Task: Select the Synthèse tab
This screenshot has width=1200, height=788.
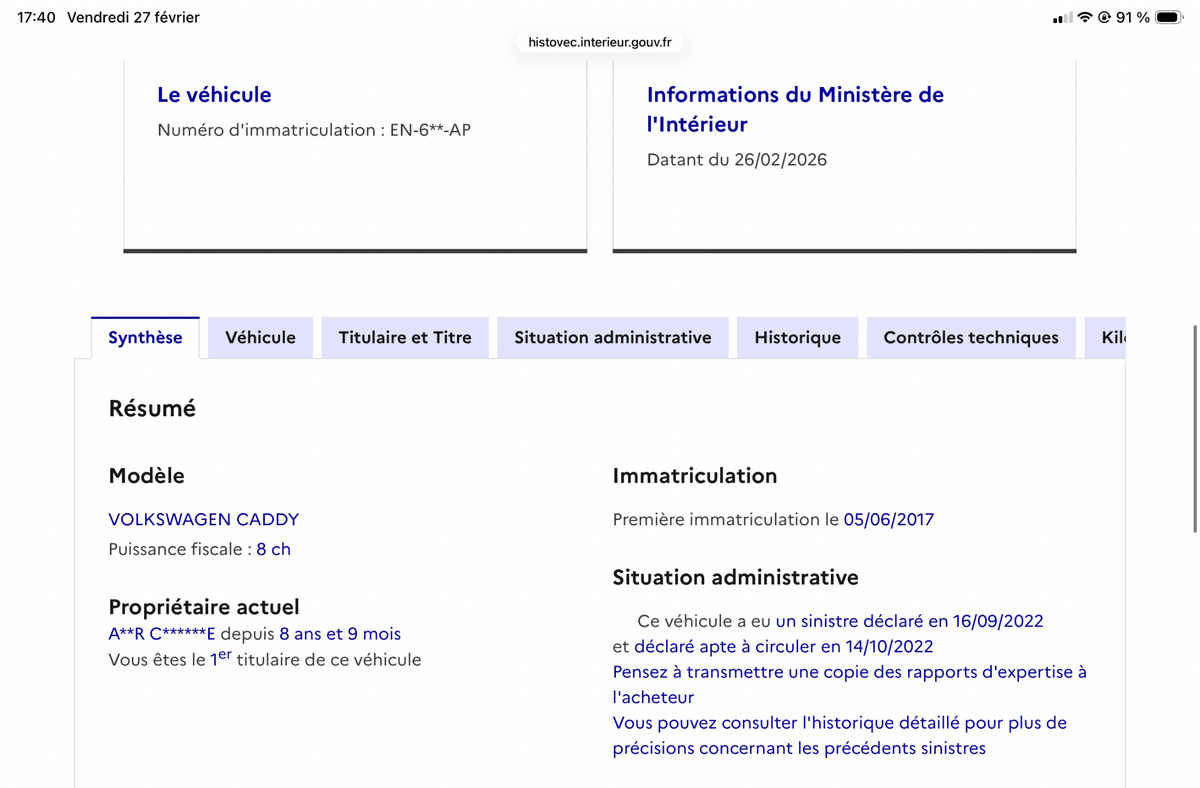Action: pos(145,338)
